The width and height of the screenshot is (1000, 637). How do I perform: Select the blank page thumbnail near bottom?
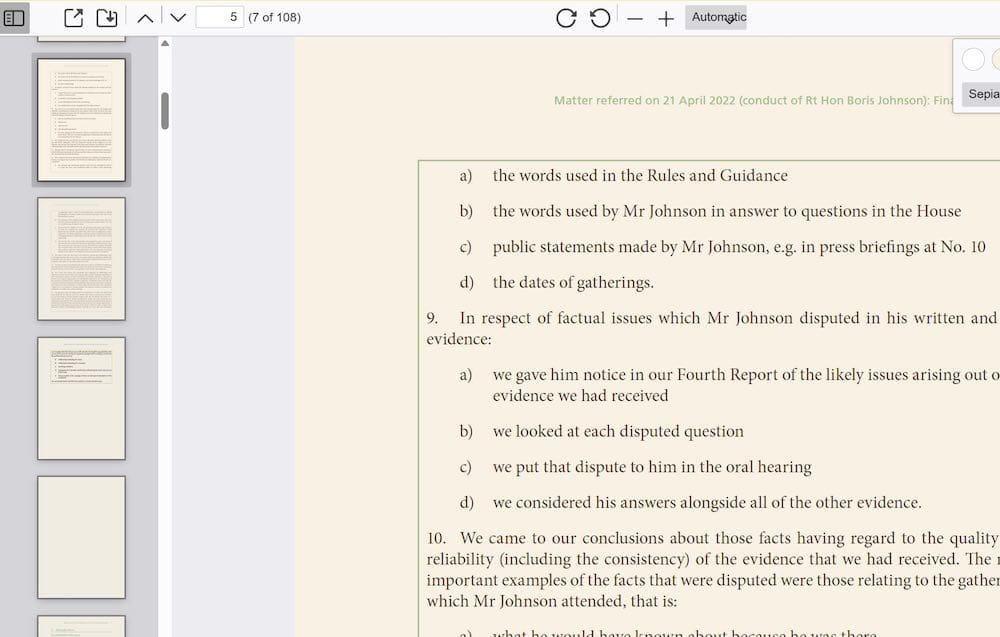(81, 538)
